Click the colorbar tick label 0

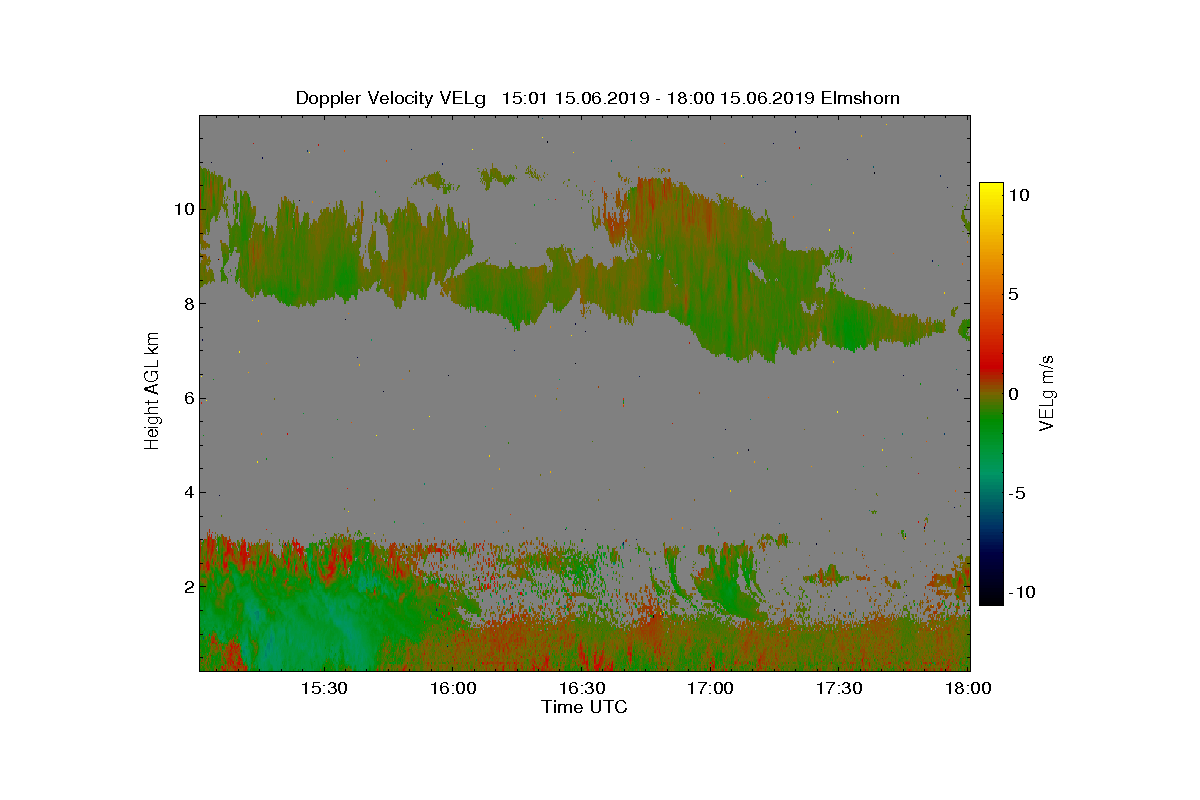1013,393
